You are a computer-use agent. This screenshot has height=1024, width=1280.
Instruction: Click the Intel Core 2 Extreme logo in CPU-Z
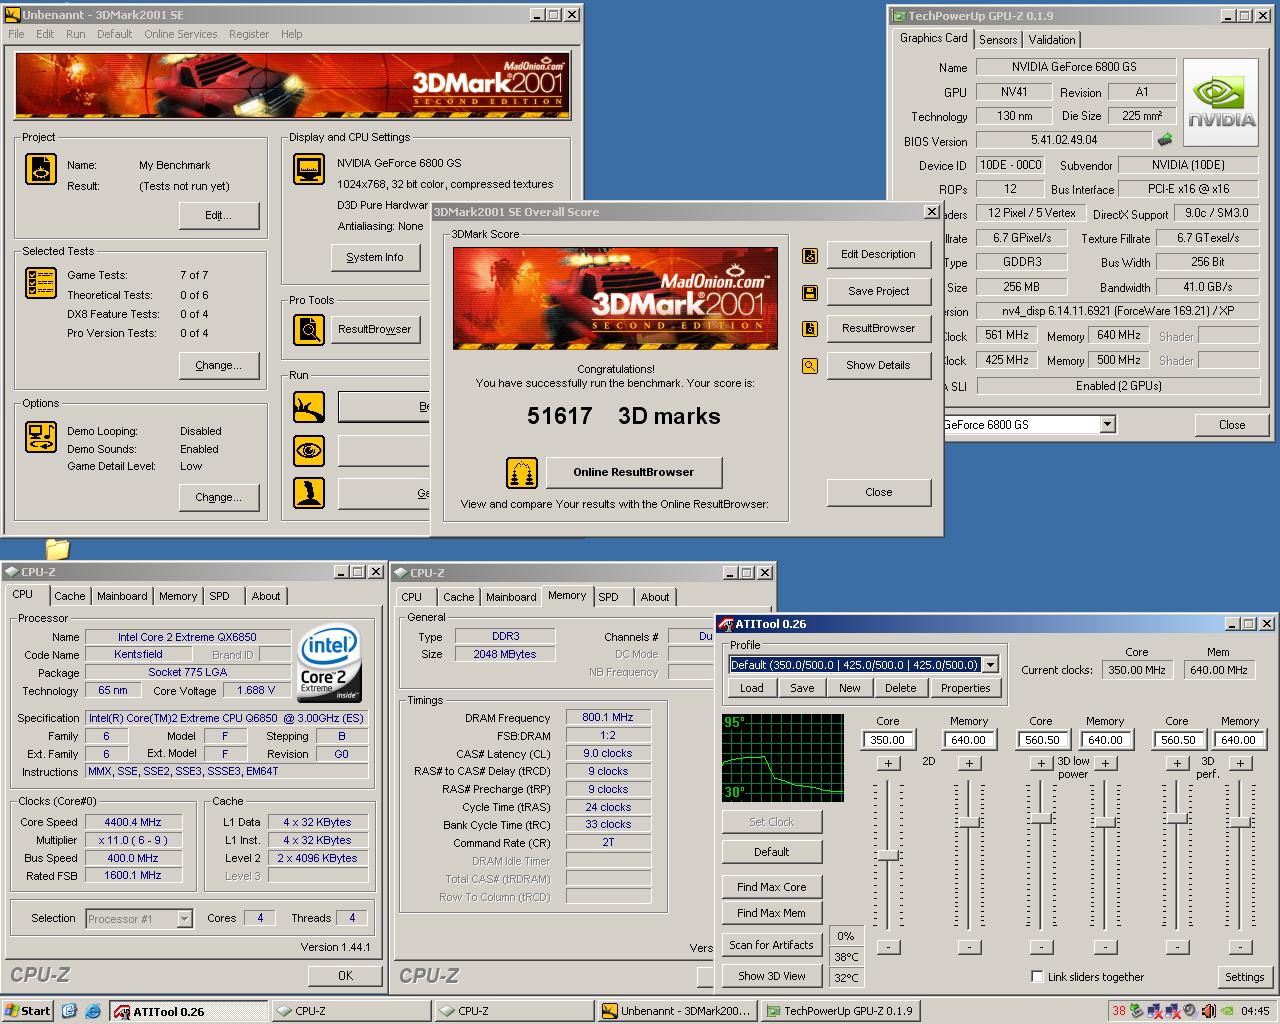click(329, 664)
